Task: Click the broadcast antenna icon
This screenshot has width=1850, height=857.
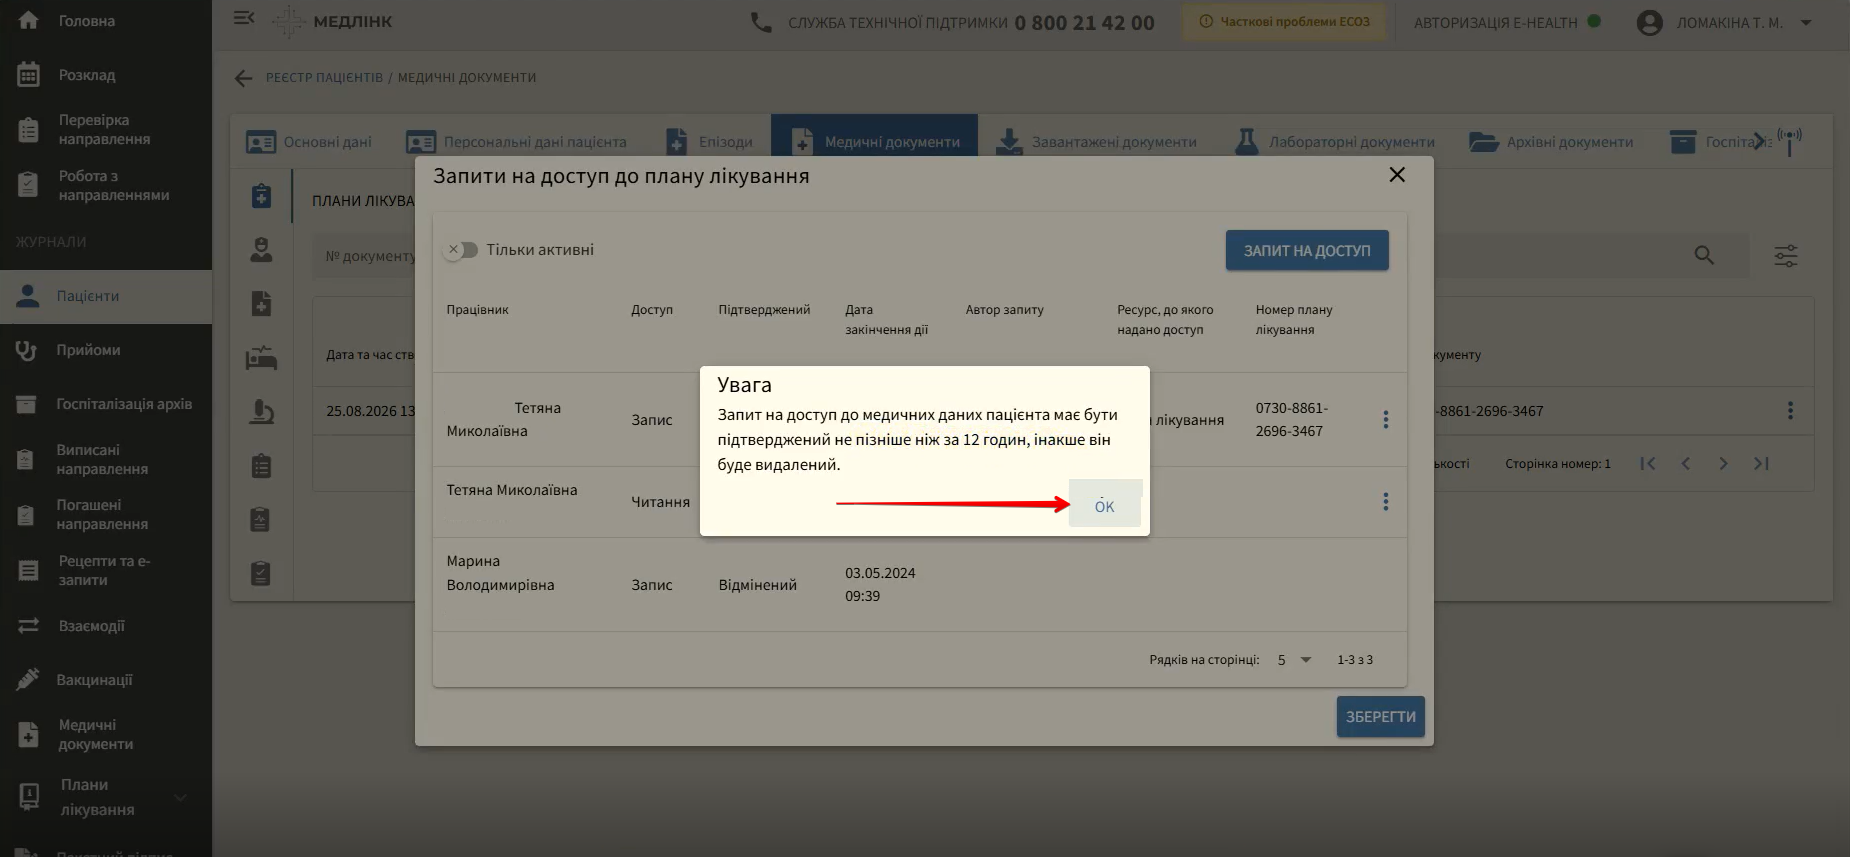Action: click(1790, 140)
